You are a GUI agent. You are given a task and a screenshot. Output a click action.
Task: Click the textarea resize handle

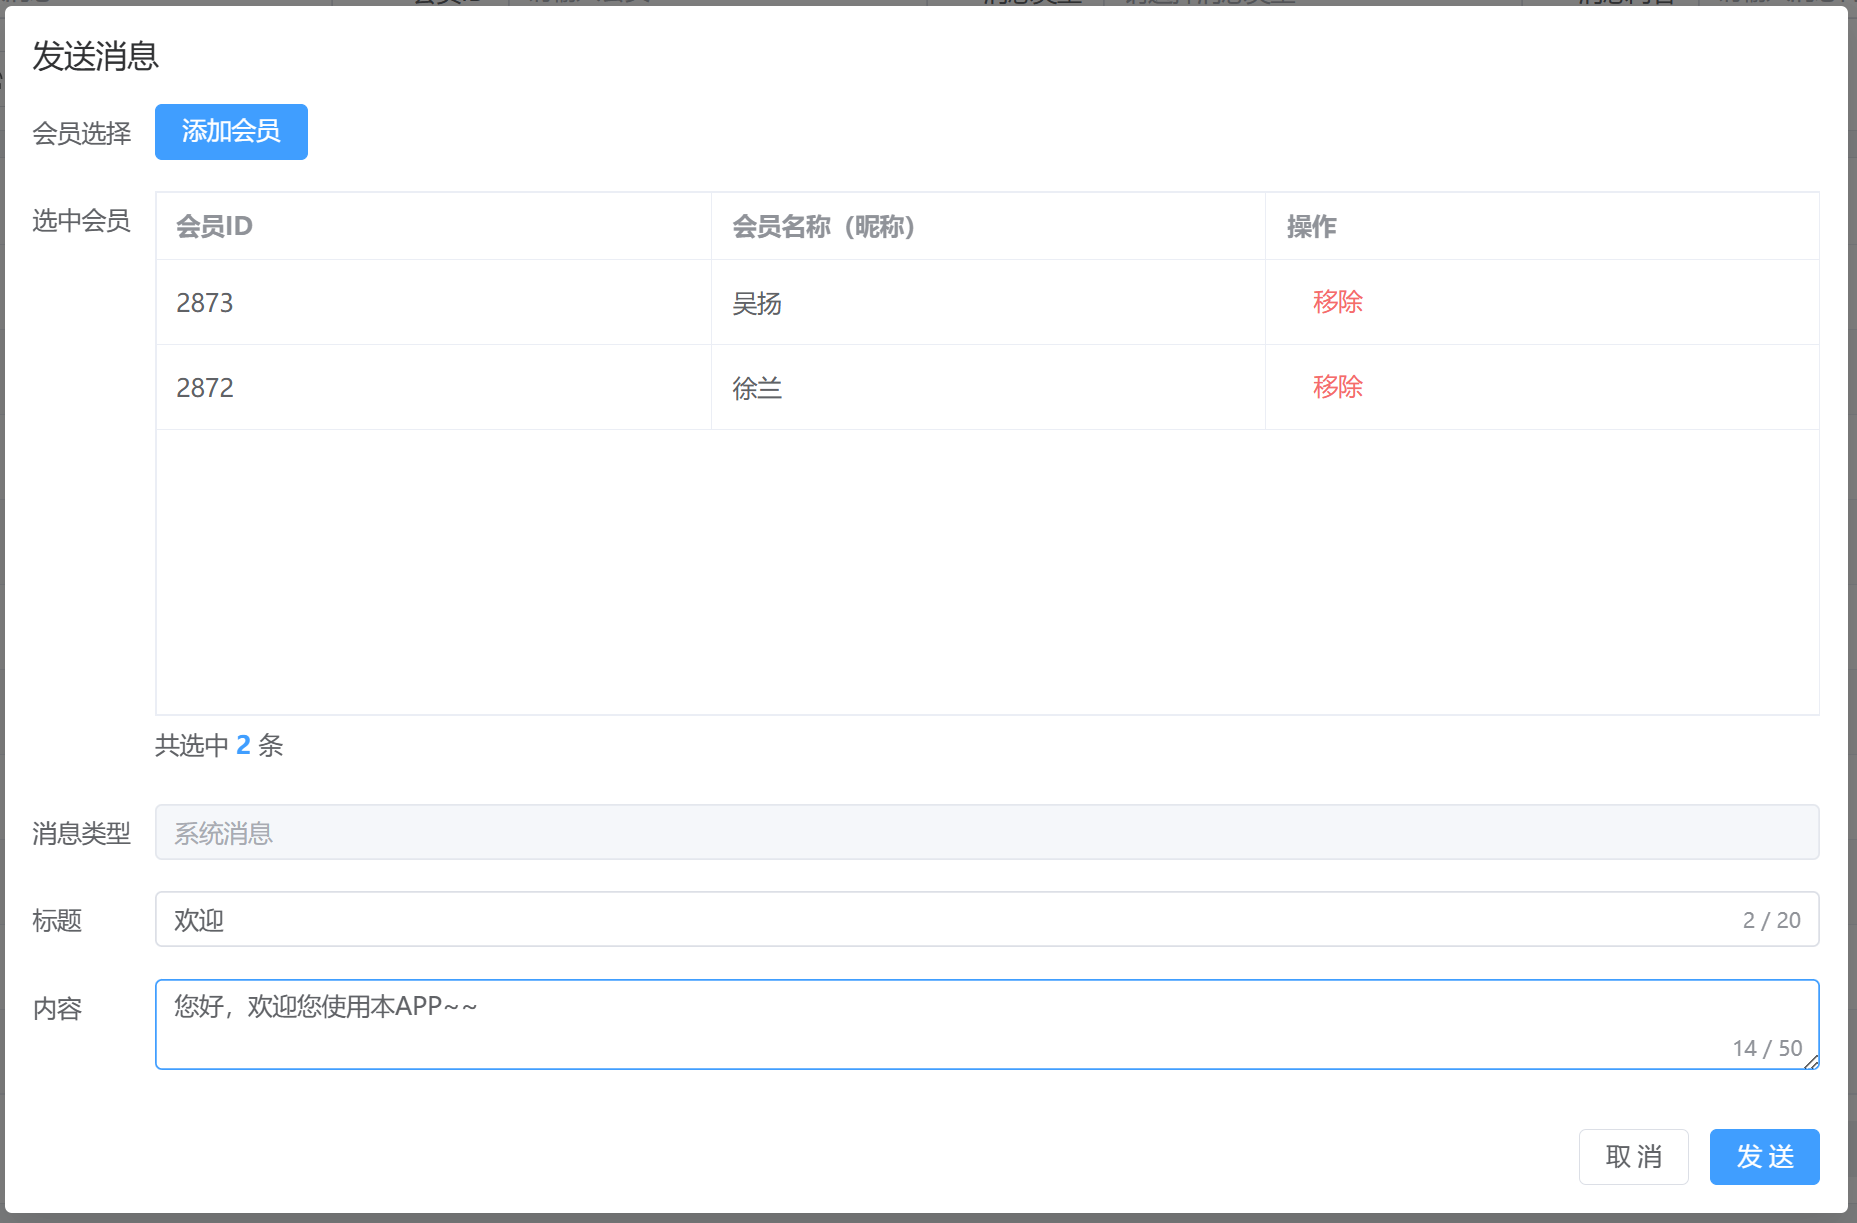[1811, 1062]
